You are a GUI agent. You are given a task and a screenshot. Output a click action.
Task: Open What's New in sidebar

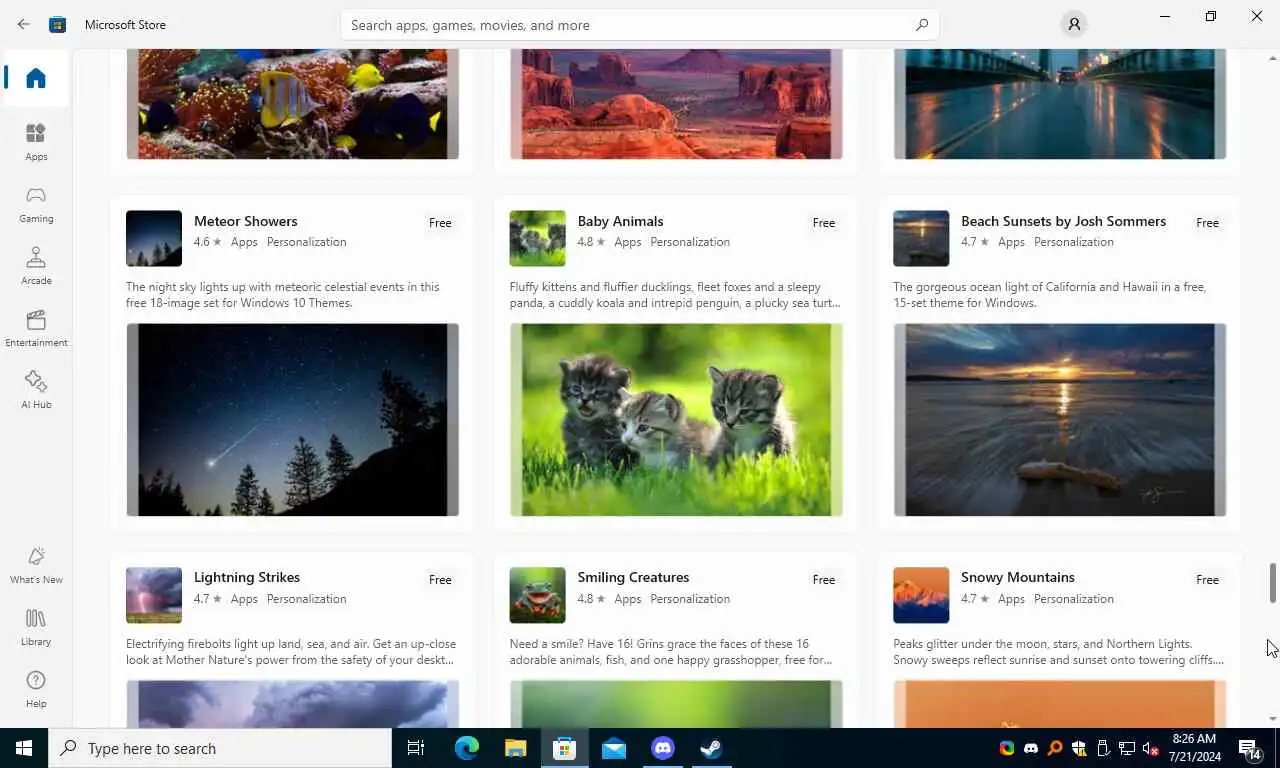pyautogui.click(x=36, y=565)
